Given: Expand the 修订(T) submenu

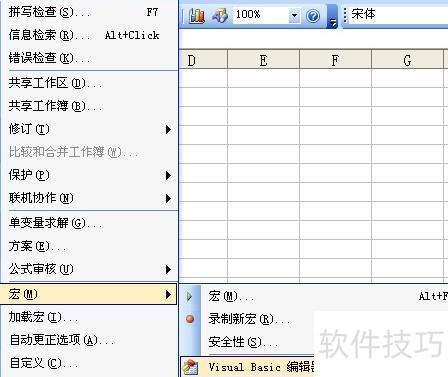Looking at the screenshot, I should pyautogui.click(x=89, y=129).
